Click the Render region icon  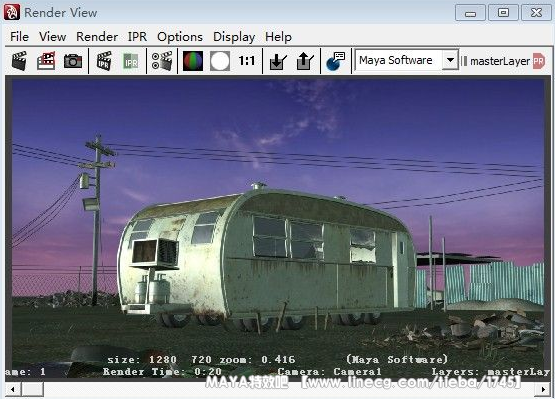pos(46,61)
